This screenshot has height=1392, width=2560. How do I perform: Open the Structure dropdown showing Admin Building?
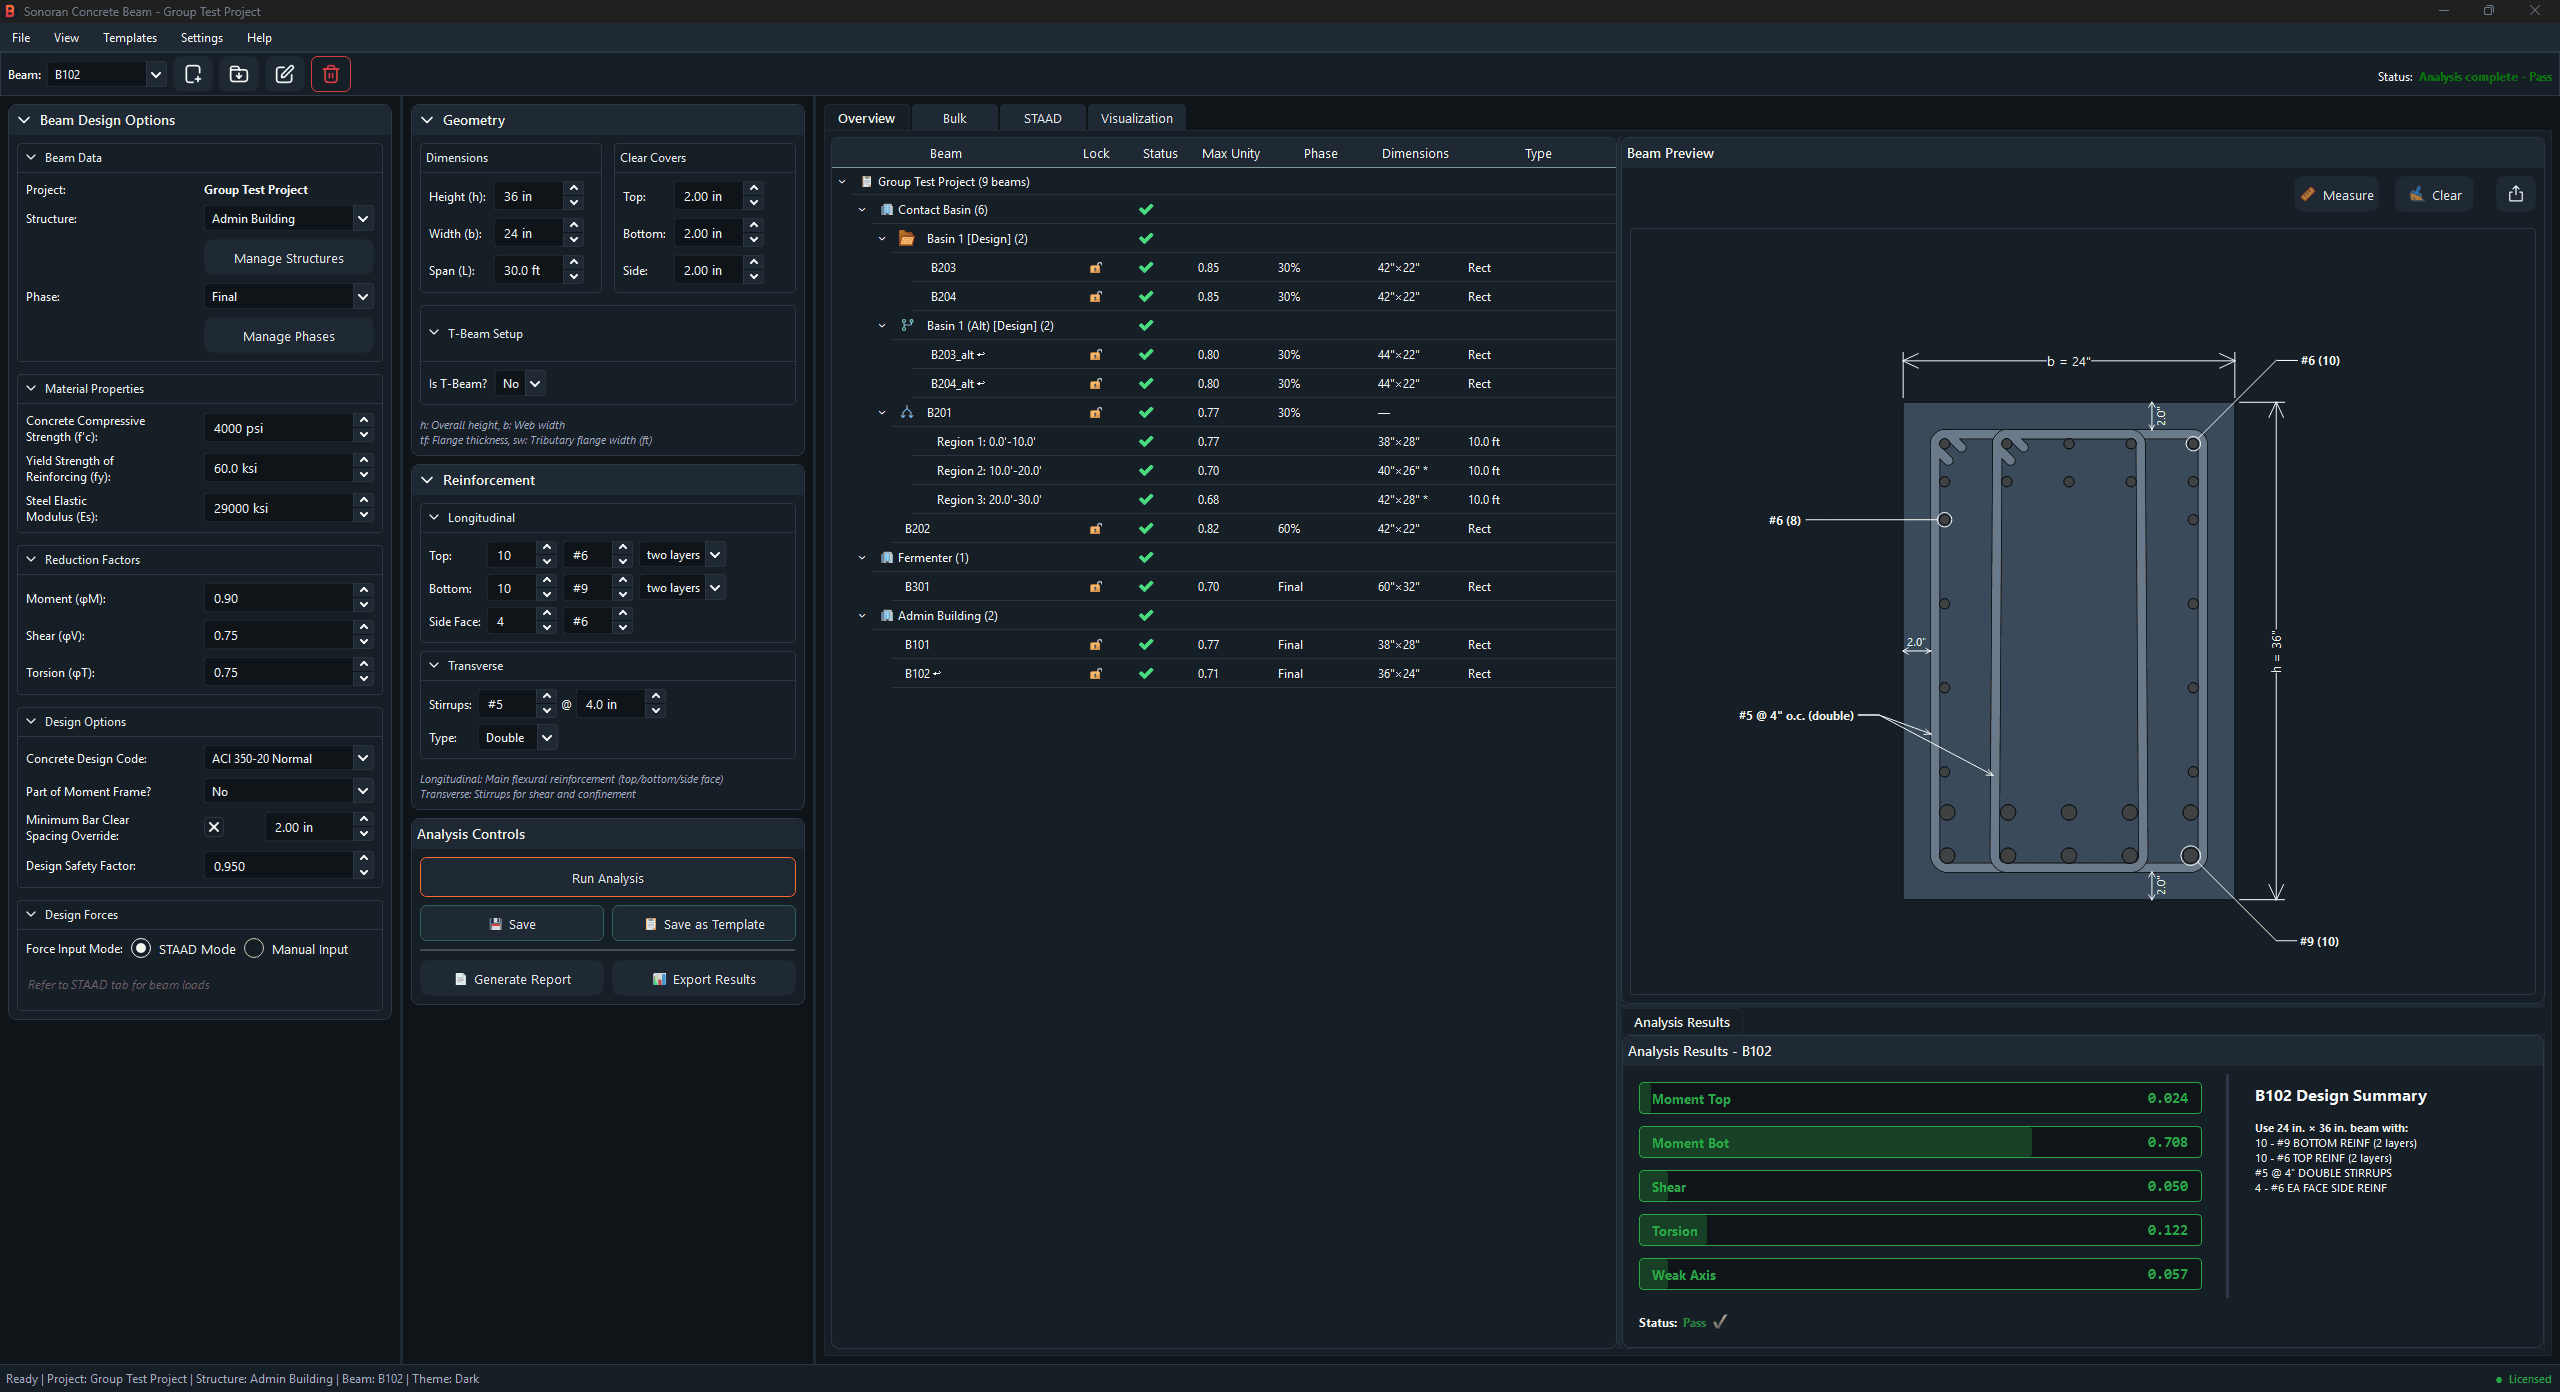tap(290, 219)
